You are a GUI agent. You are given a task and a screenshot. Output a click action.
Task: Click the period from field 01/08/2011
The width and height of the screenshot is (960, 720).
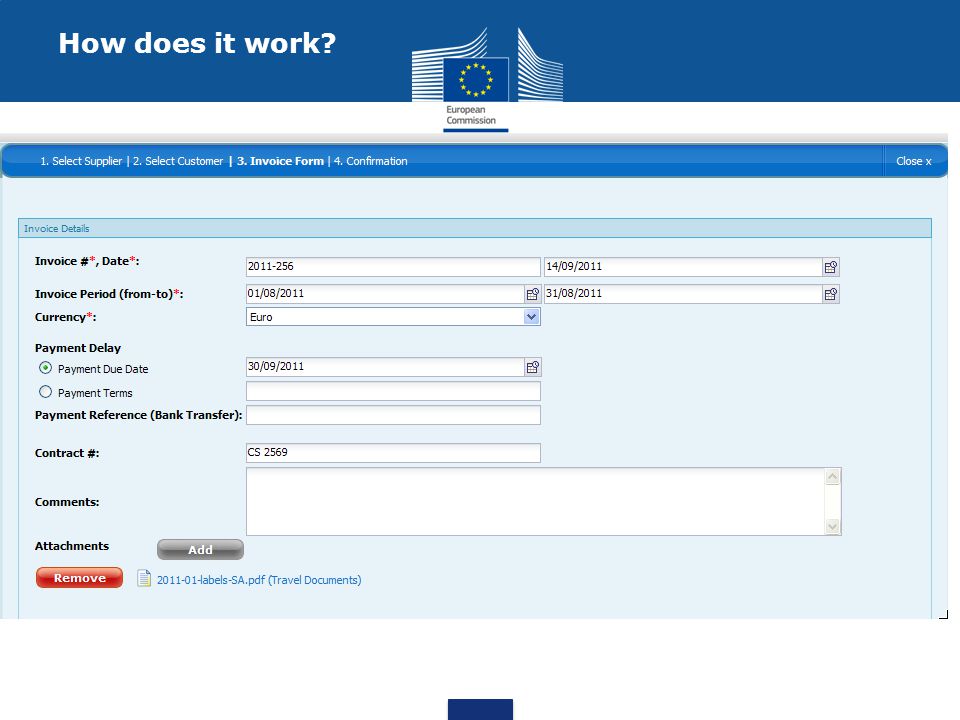pyautogui.click(x=385, y=294)
